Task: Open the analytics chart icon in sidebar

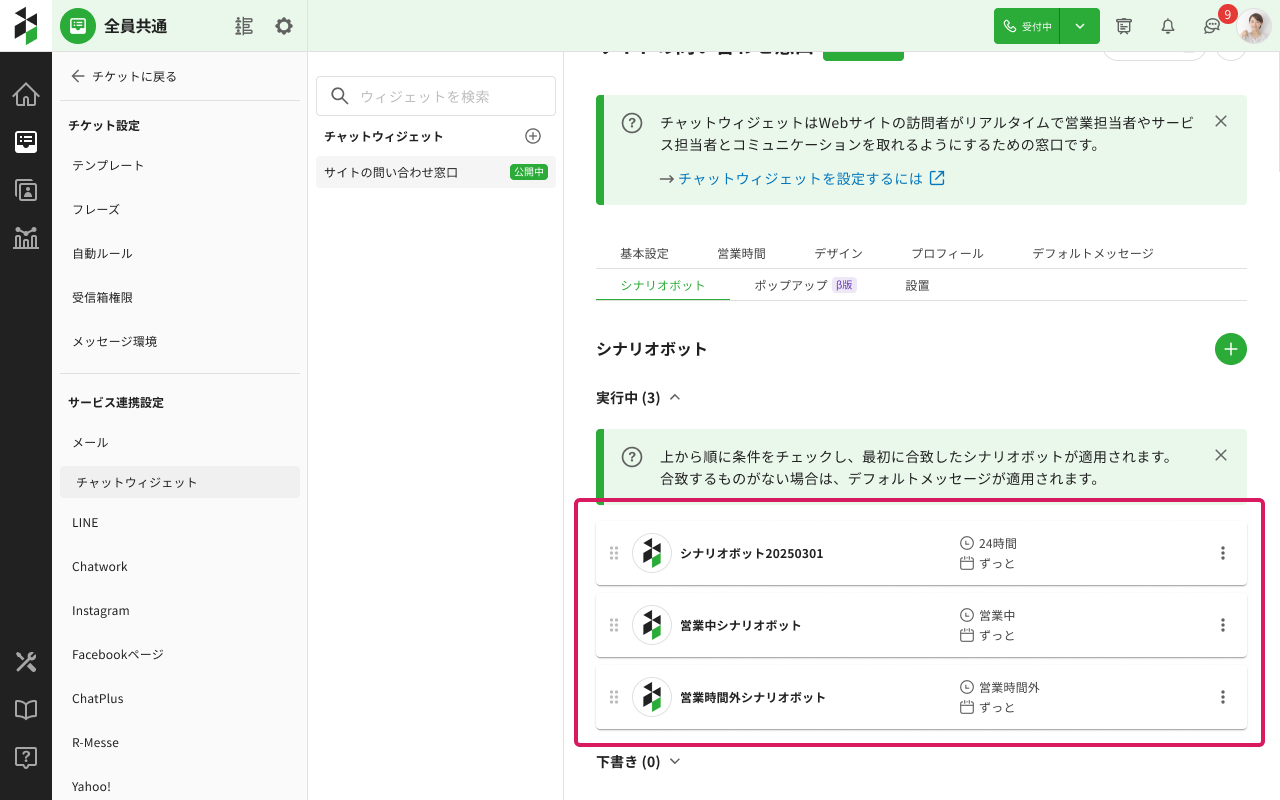Action: tap(26, 238)
